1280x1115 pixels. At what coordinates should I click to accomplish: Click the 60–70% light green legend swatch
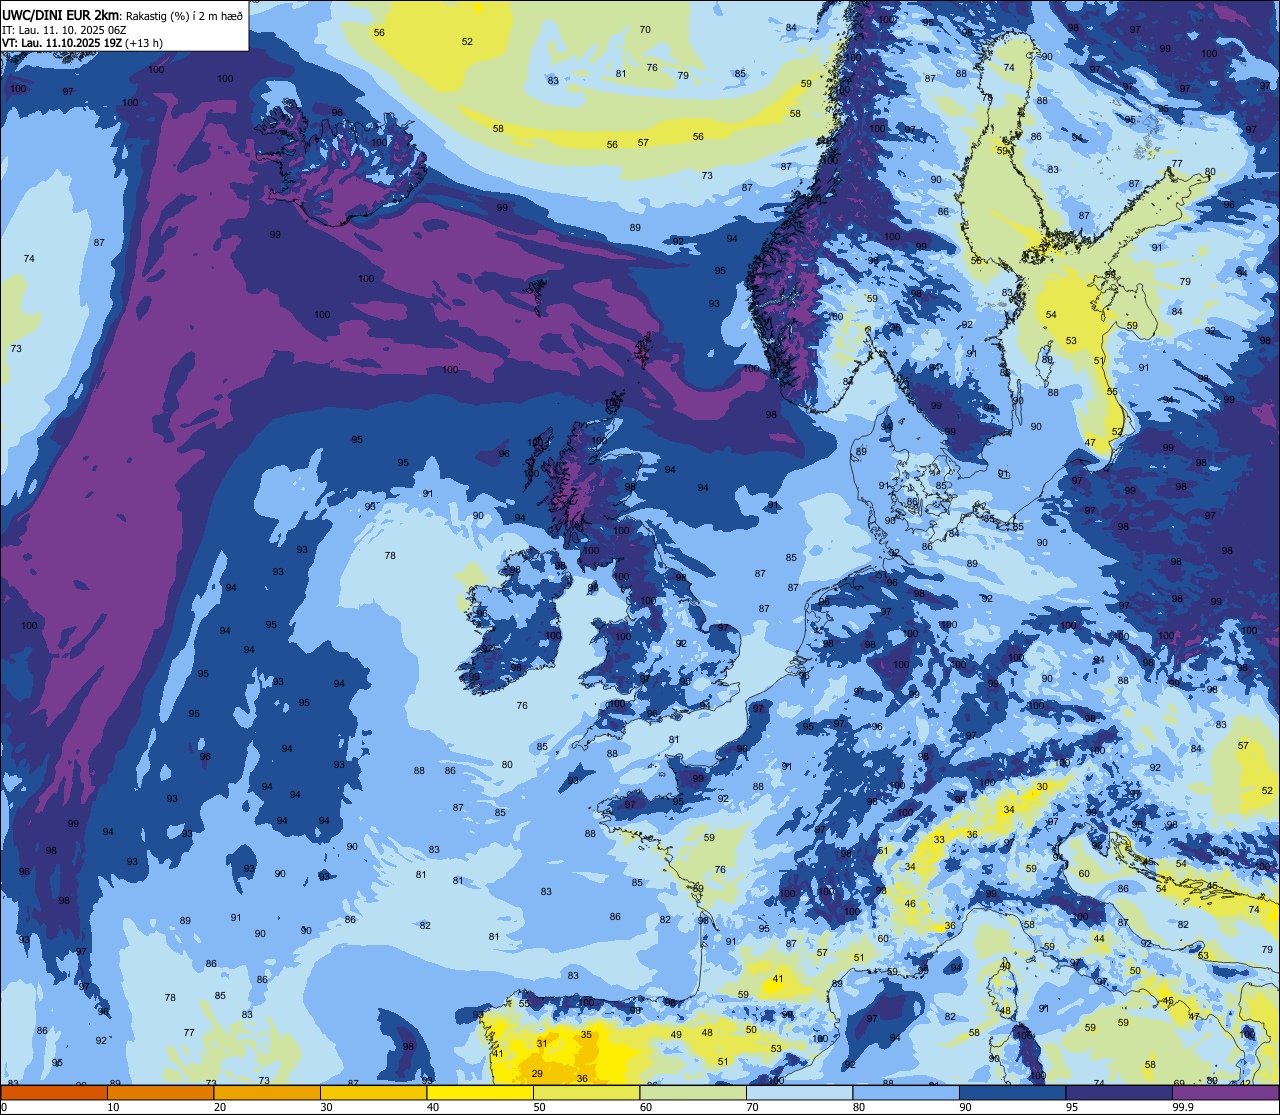[x=693, y=1093]
